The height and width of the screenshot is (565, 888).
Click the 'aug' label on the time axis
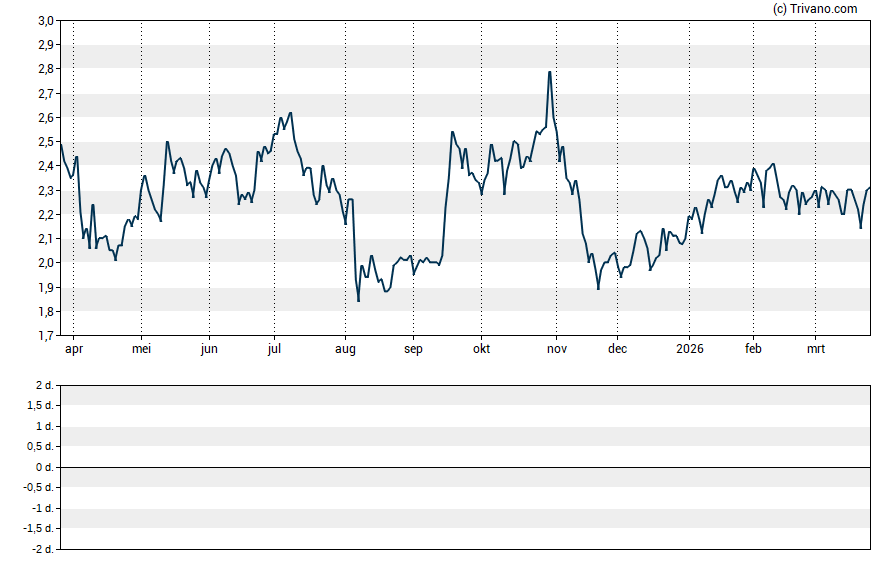[345, 349]
